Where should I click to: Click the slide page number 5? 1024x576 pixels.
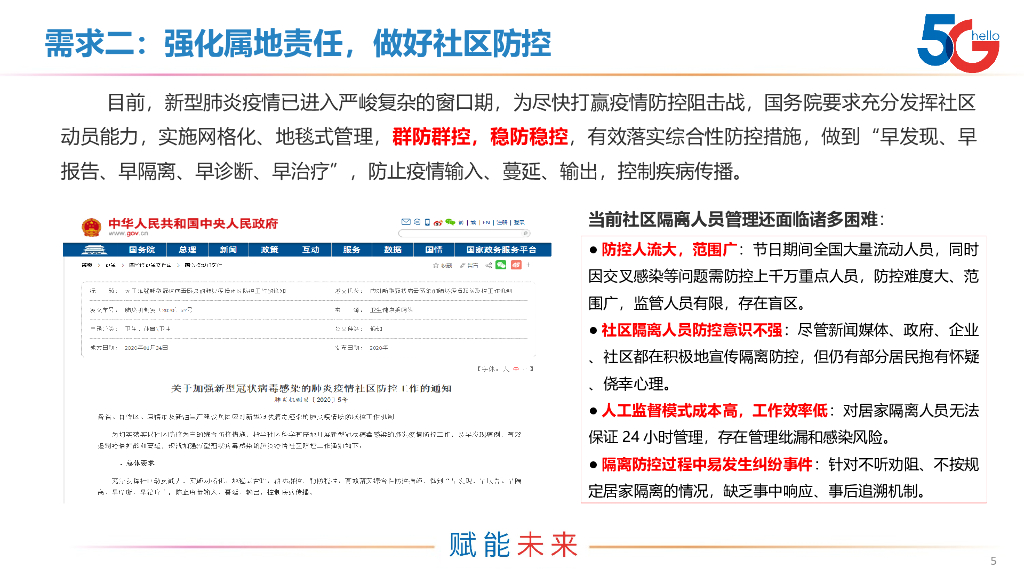(993, 561)
